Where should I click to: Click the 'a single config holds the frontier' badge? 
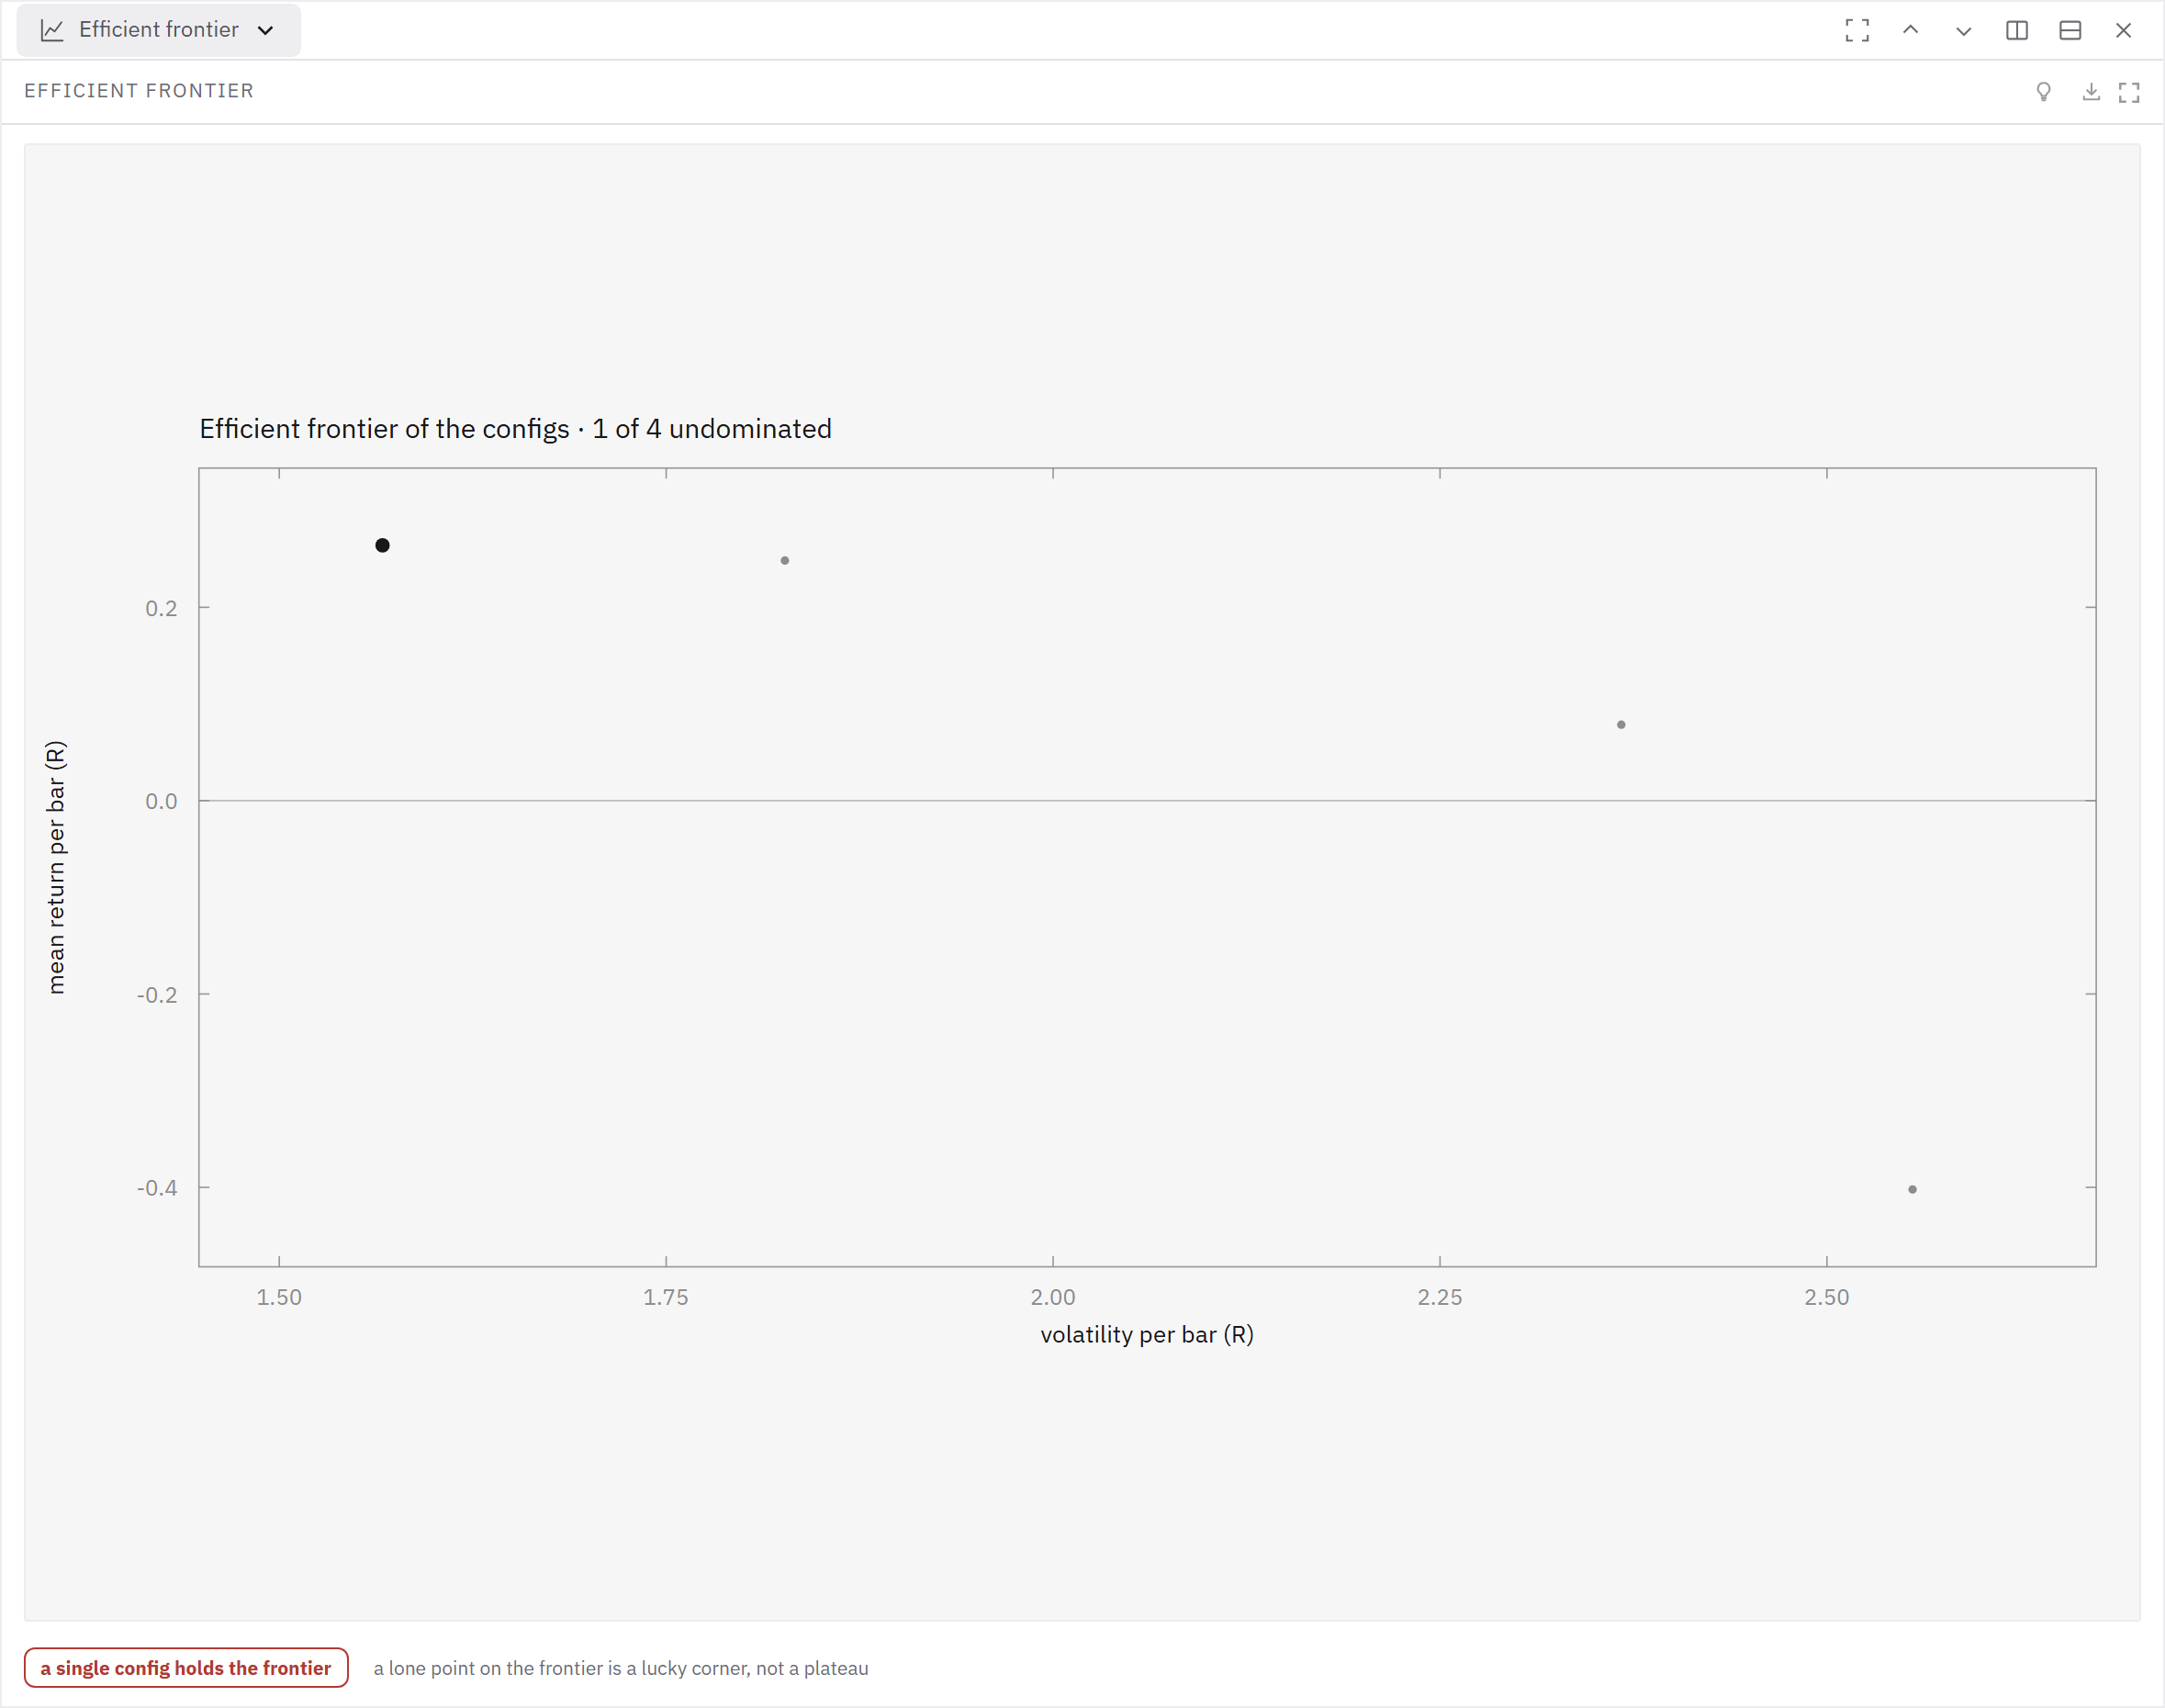coord(186,1667)
